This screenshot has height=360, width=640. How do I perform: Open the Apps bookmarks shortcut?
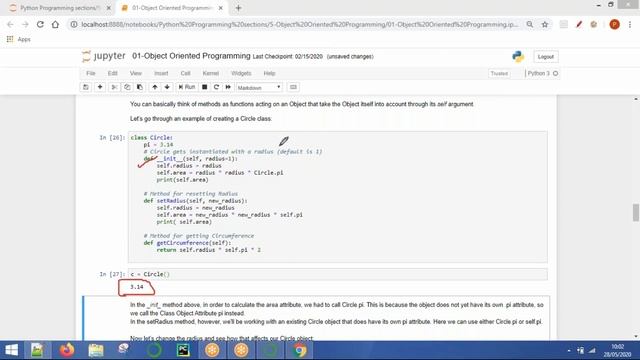pos(19,39)
